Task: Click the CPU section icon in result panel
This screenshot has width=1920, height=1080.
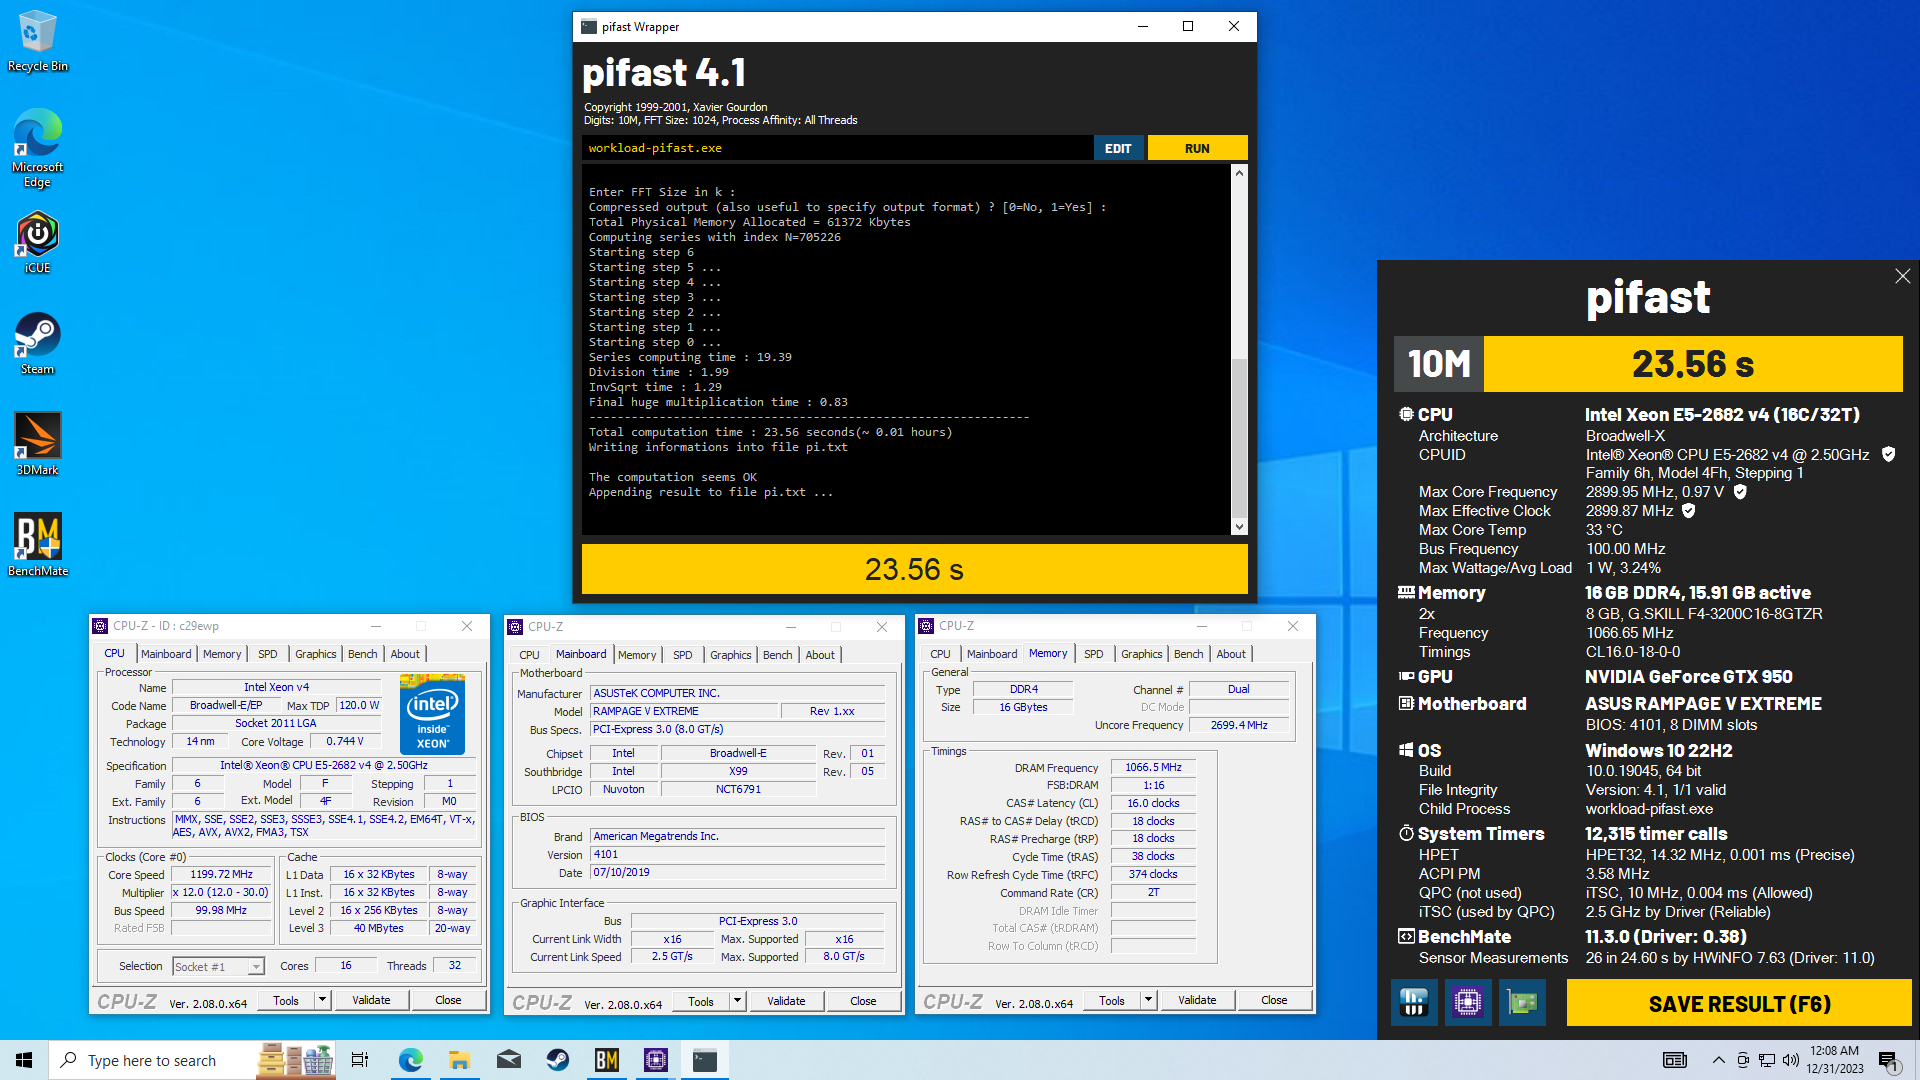Action: pos(1406,414)
